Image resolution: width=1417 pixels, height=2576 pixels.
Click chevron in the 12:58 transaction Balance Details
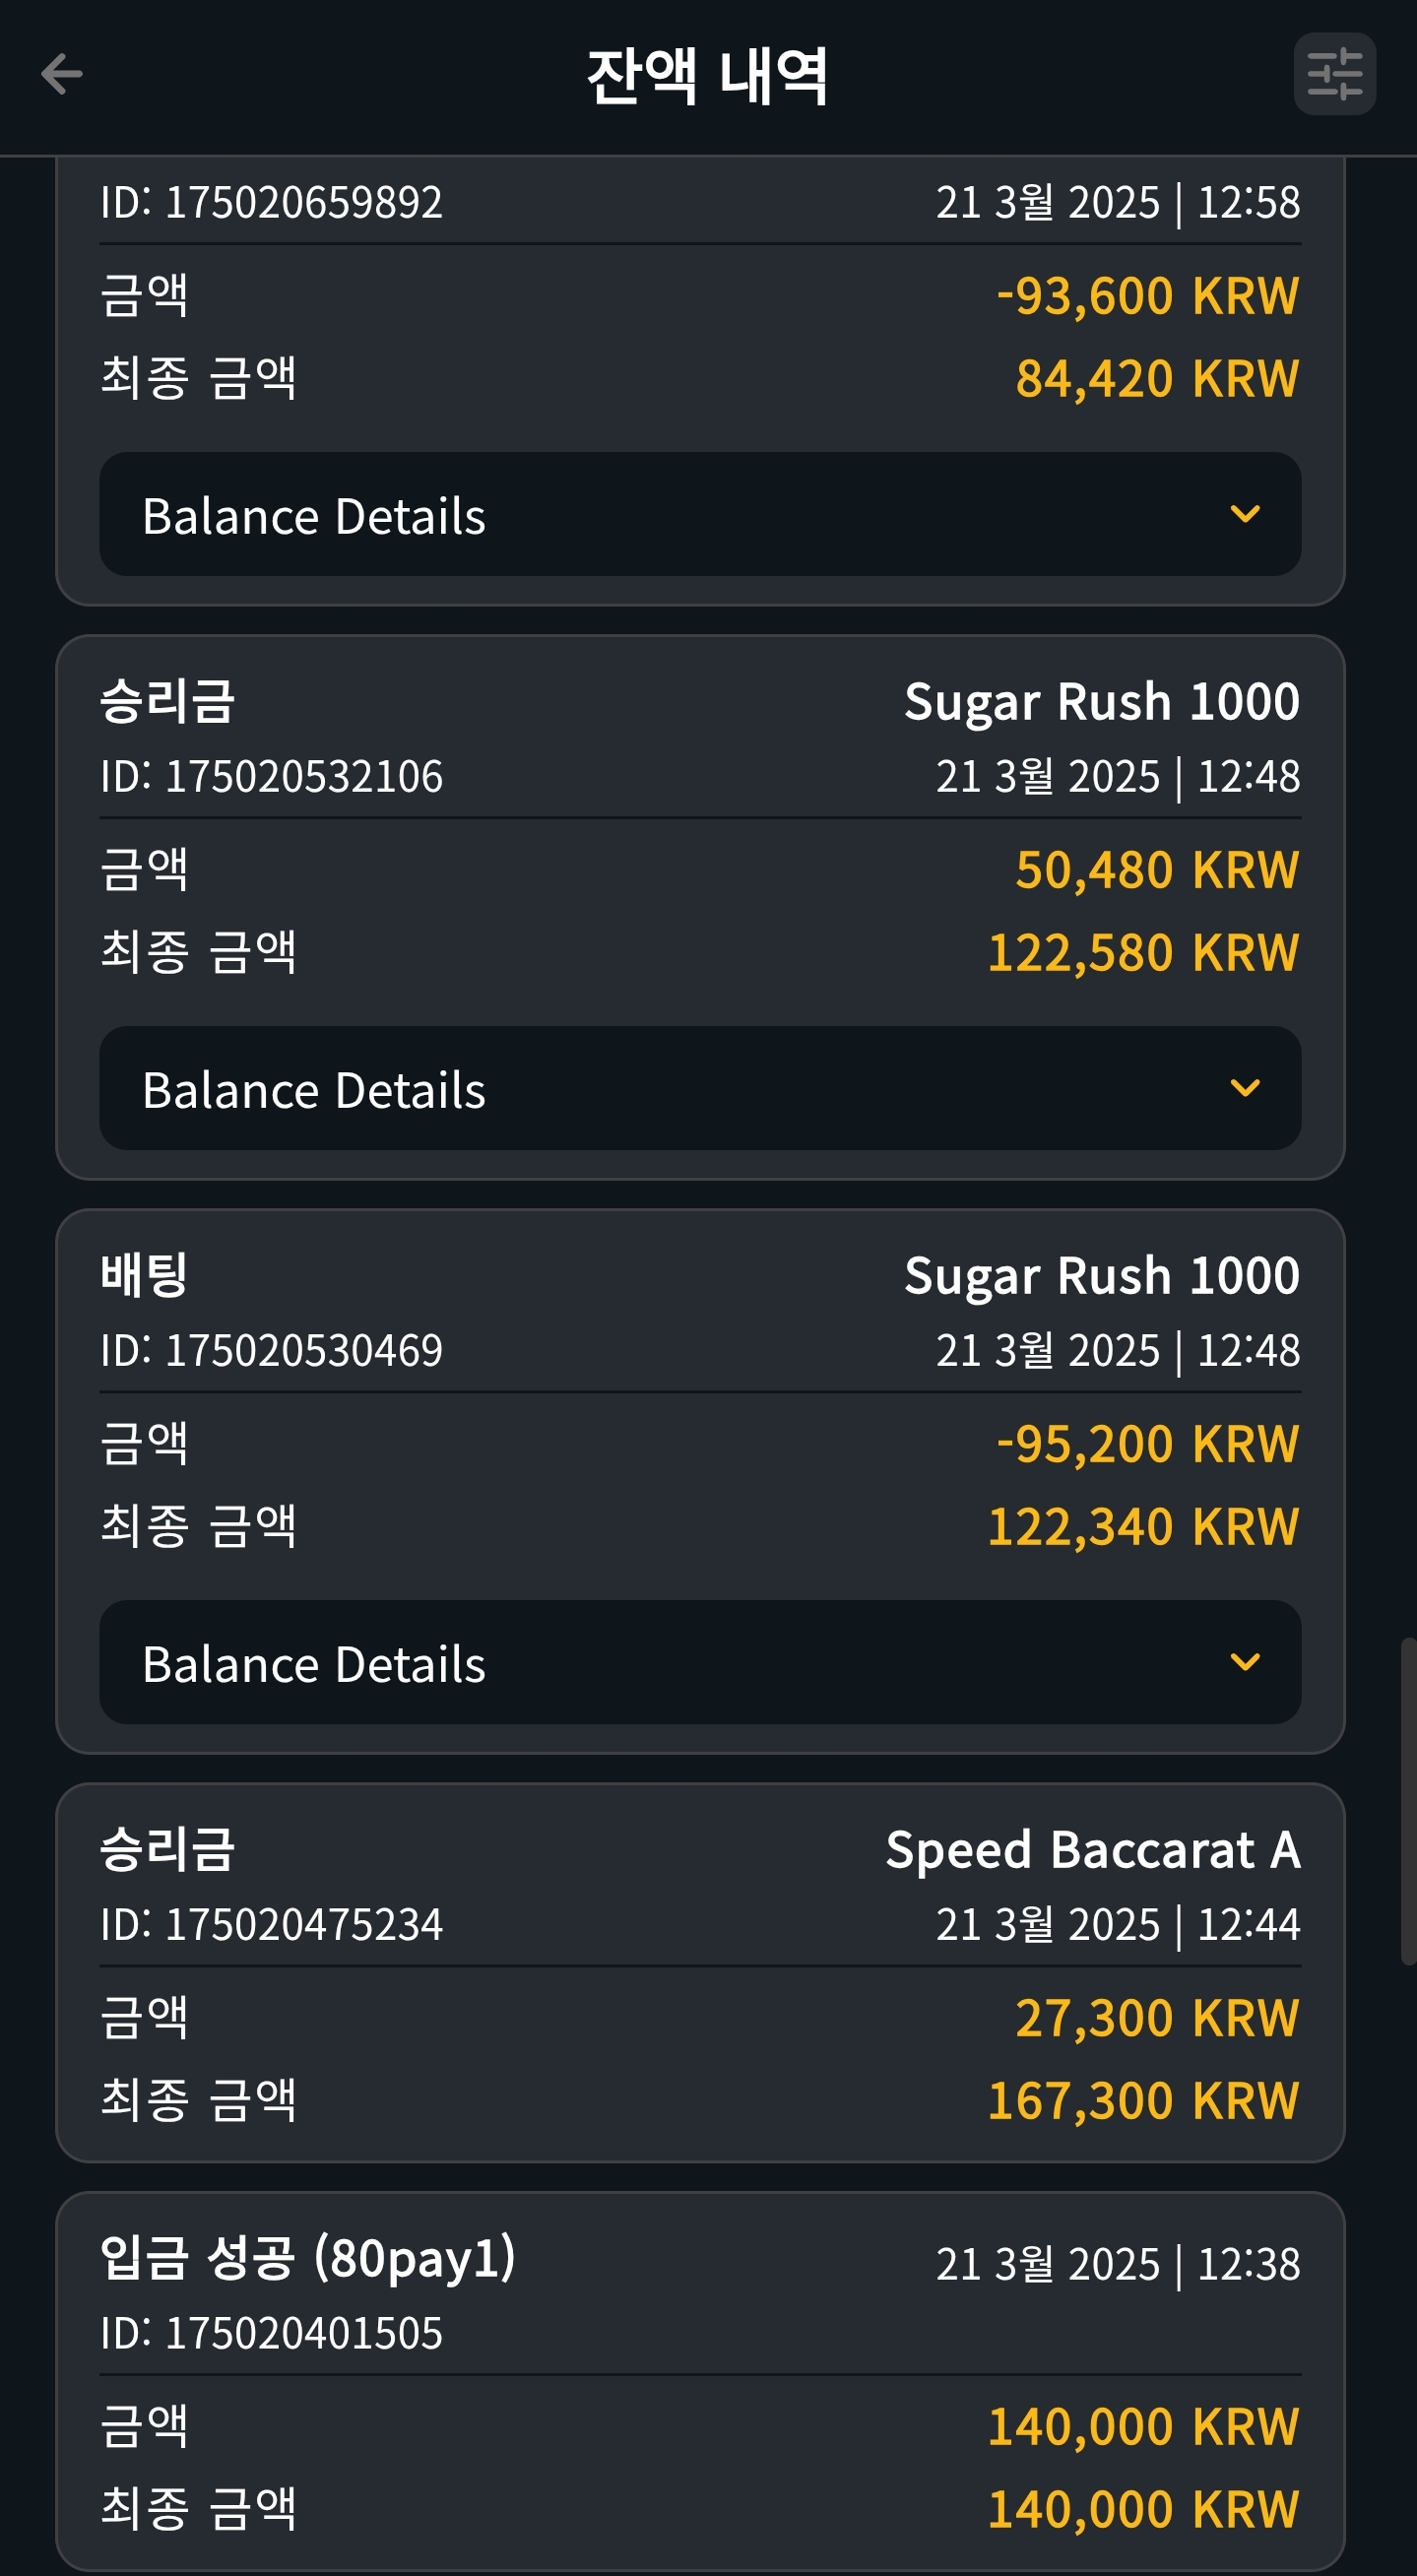(x=1245, y=514)
